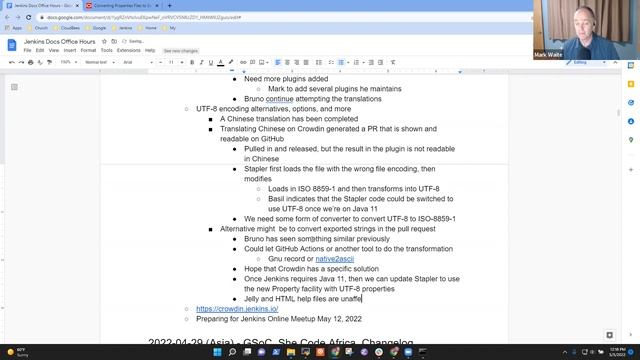This screenshot has height=360, width=640.
Task: Collapse the menus with the chevron
Action: (x=615, y=62)
